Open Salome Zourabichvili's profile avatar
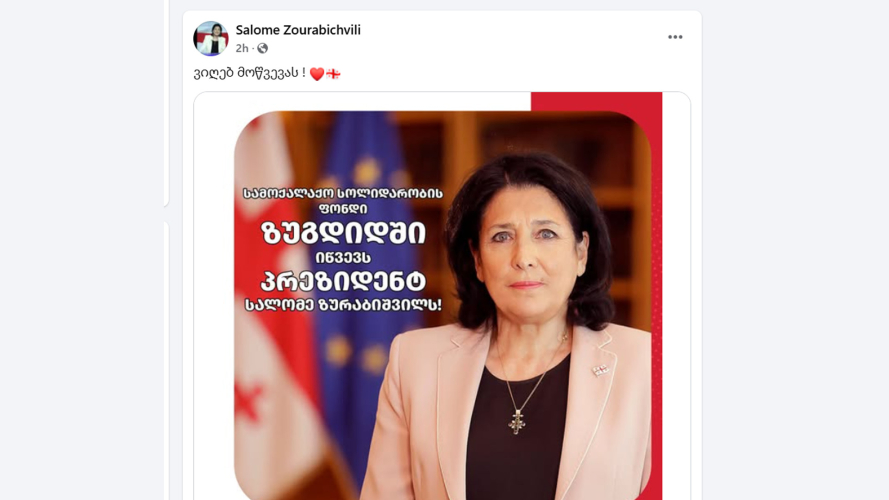Screen dimensions: 889x500 tap(210, 39)
